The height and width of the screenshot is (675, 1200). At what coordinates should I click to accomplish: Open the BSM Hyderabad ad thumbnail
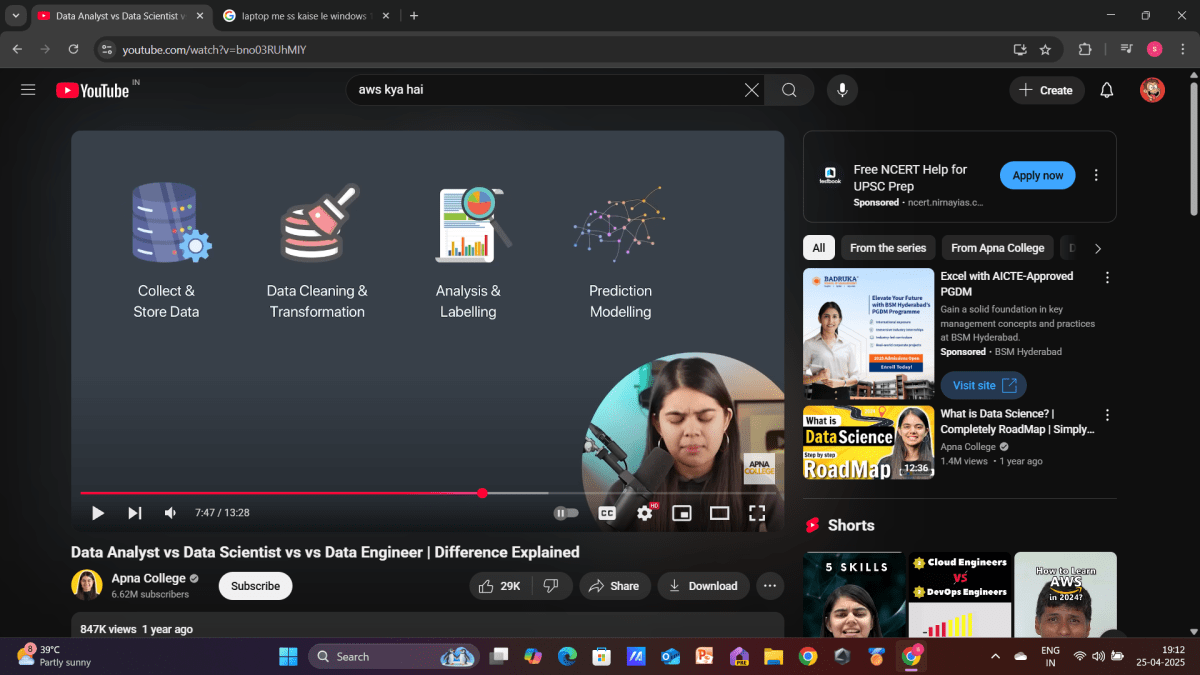pyautogui.click(x=868, y=334)
